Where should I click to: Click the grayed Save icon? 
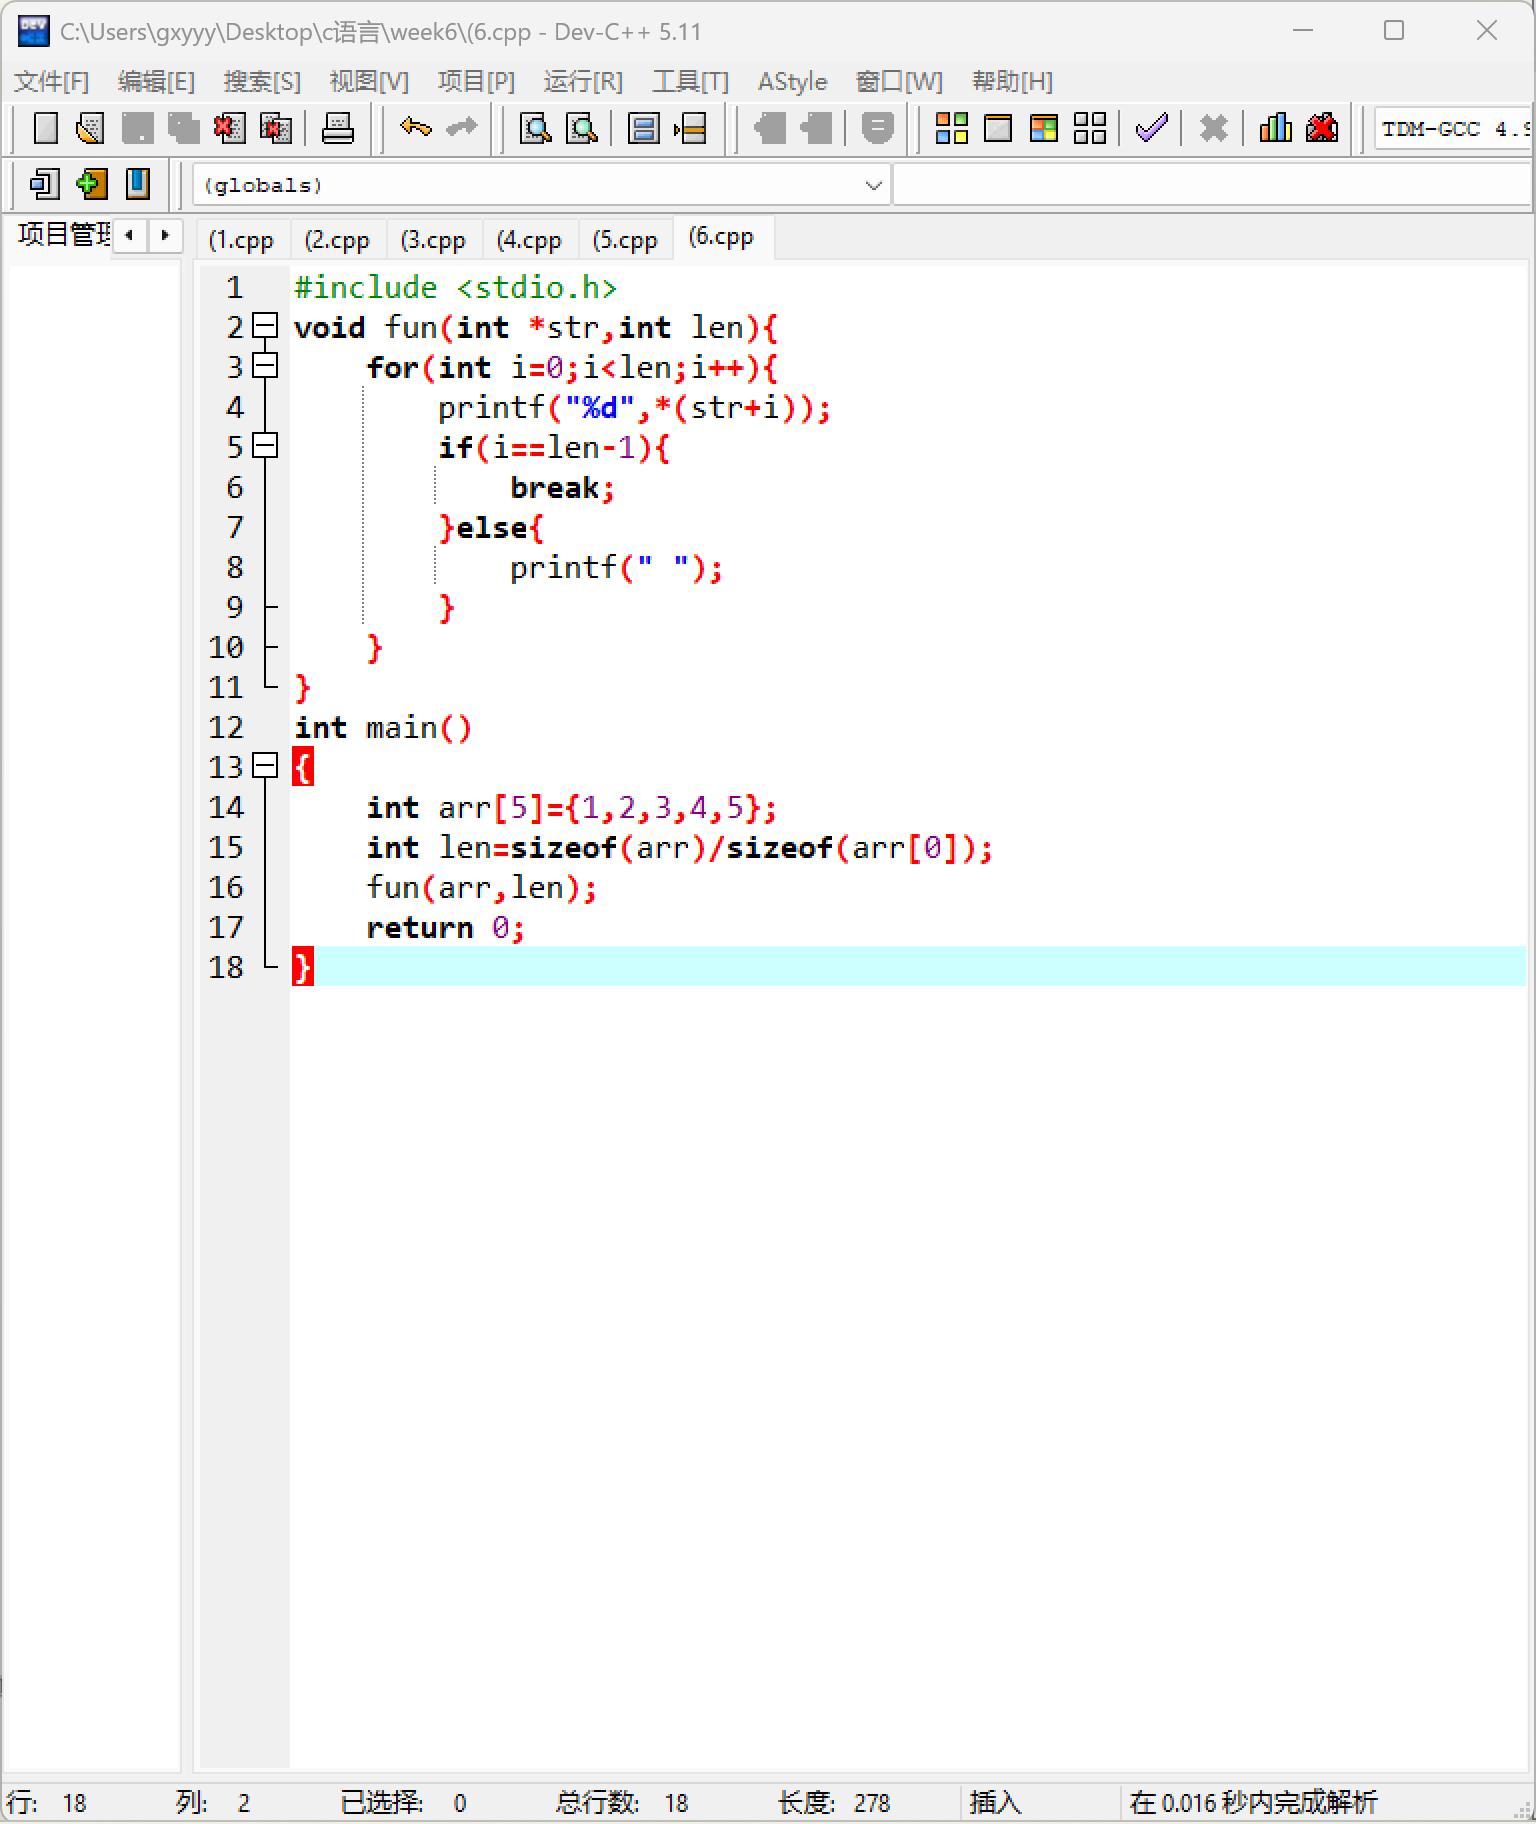(137, 128)
